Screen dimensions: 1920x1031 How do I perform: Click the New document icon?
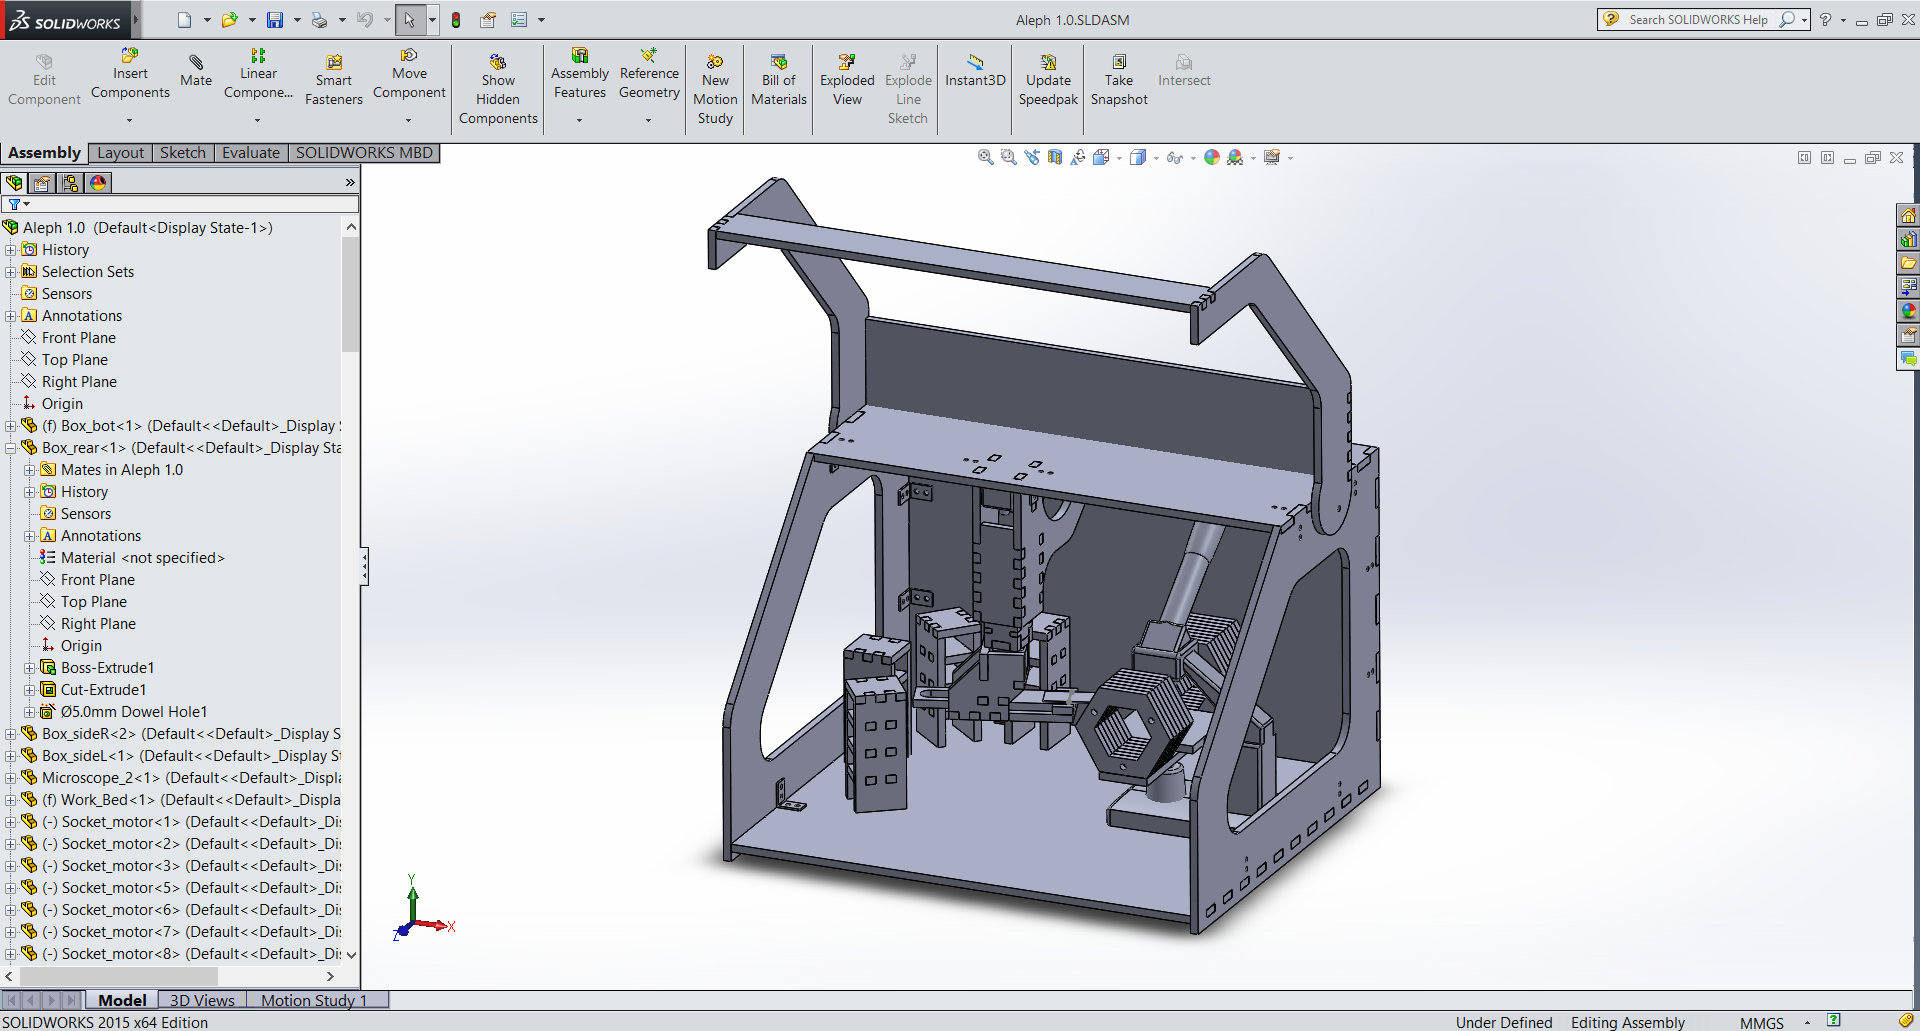[x=184, y=19]
